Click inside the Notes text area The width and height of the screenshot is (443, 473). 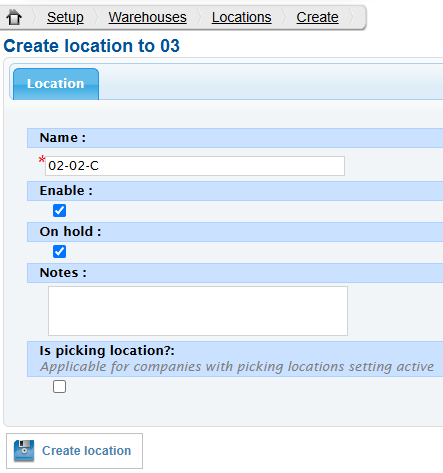click(x=198, y=311)
